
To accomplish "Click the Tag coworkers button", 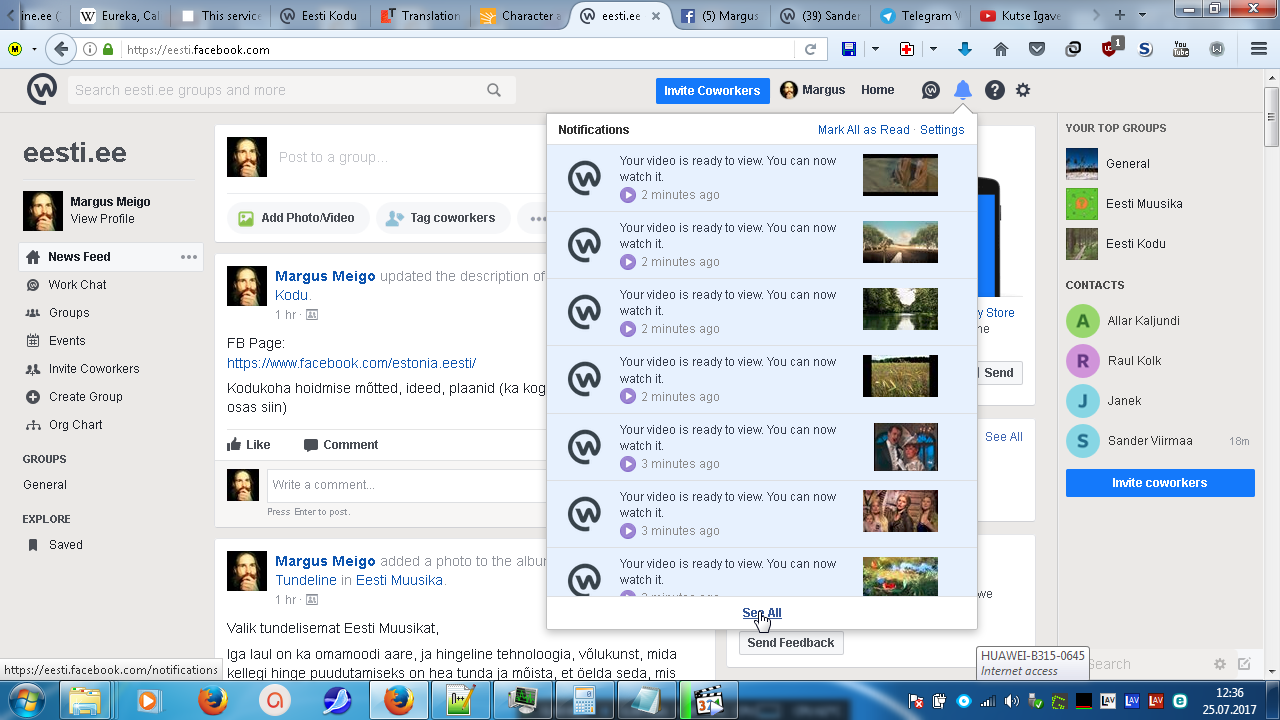I will [443, 218].
